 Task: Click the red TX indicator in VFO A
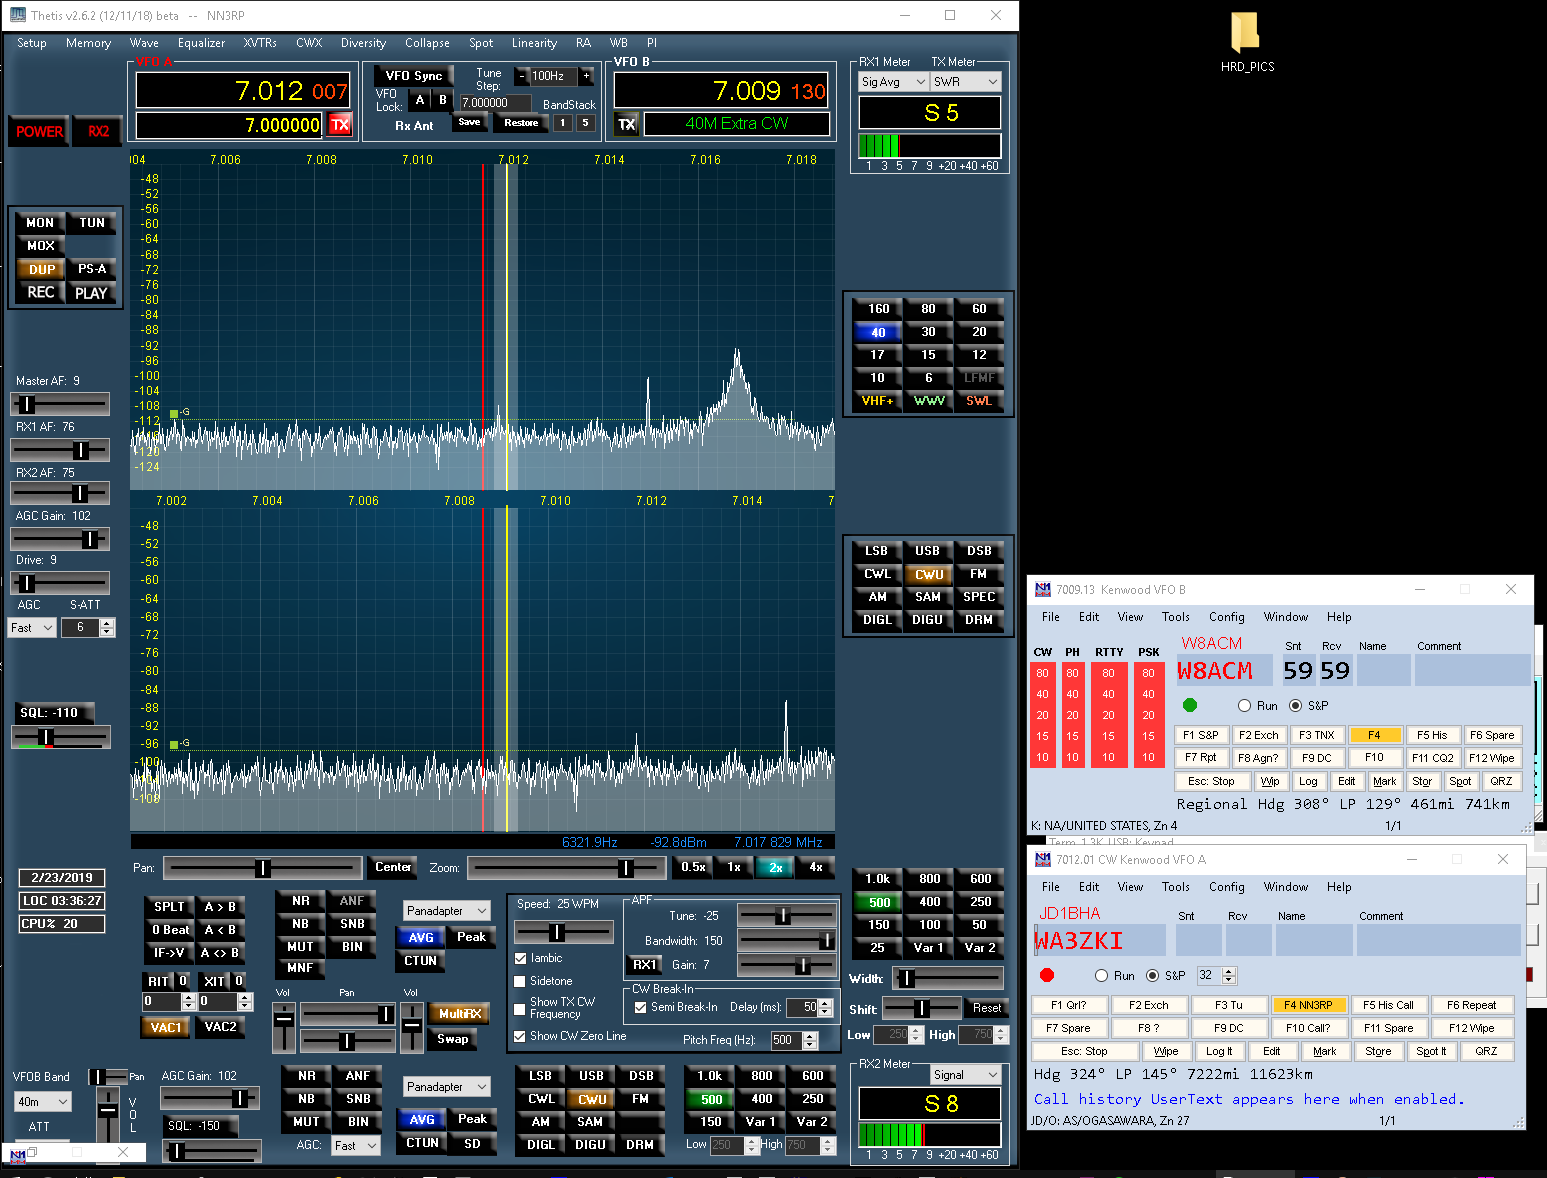click(340, 125)
